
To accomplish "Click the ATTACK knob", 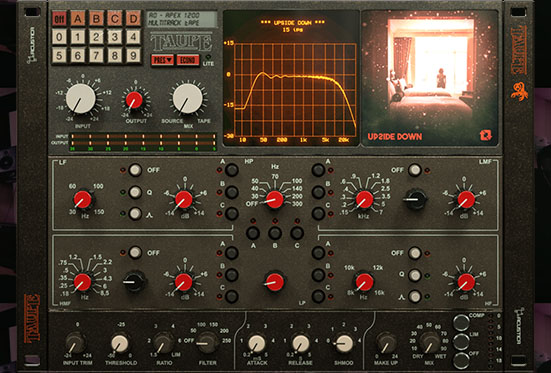I will (x=257, y=343).
